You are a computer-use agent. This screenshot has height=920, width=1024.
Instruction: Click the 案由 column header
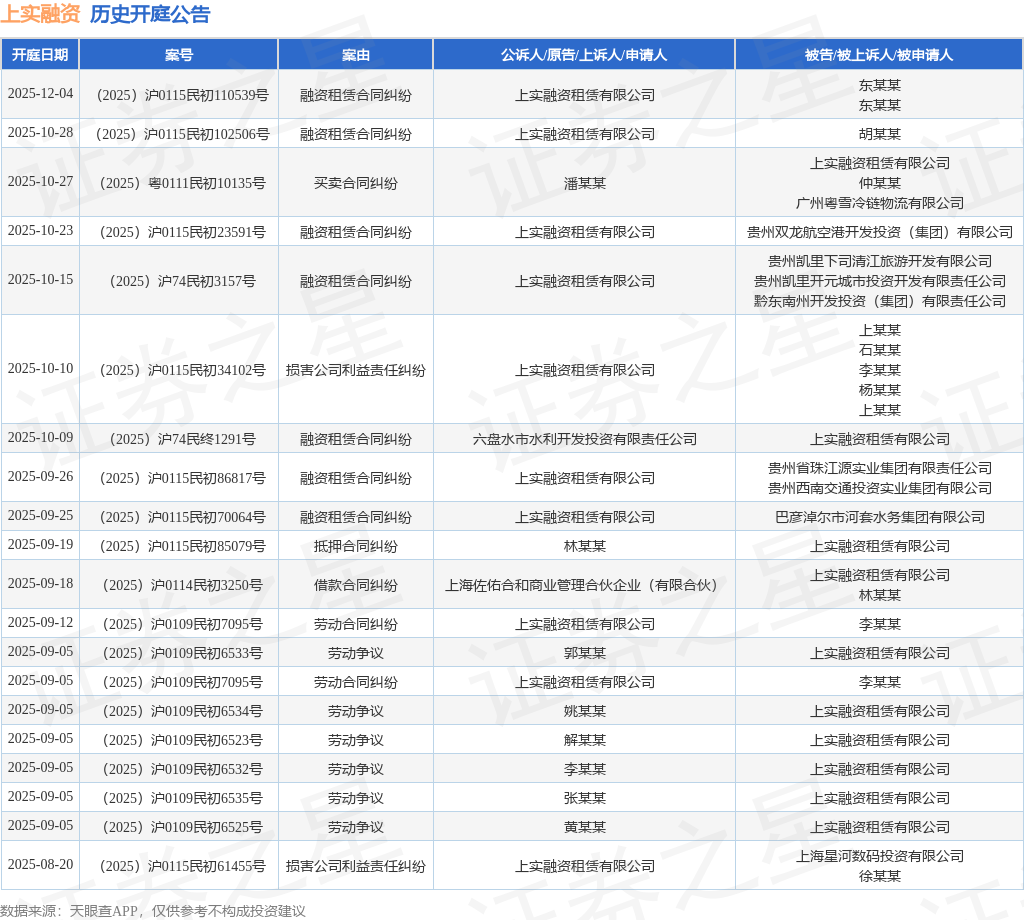(355, 55)
